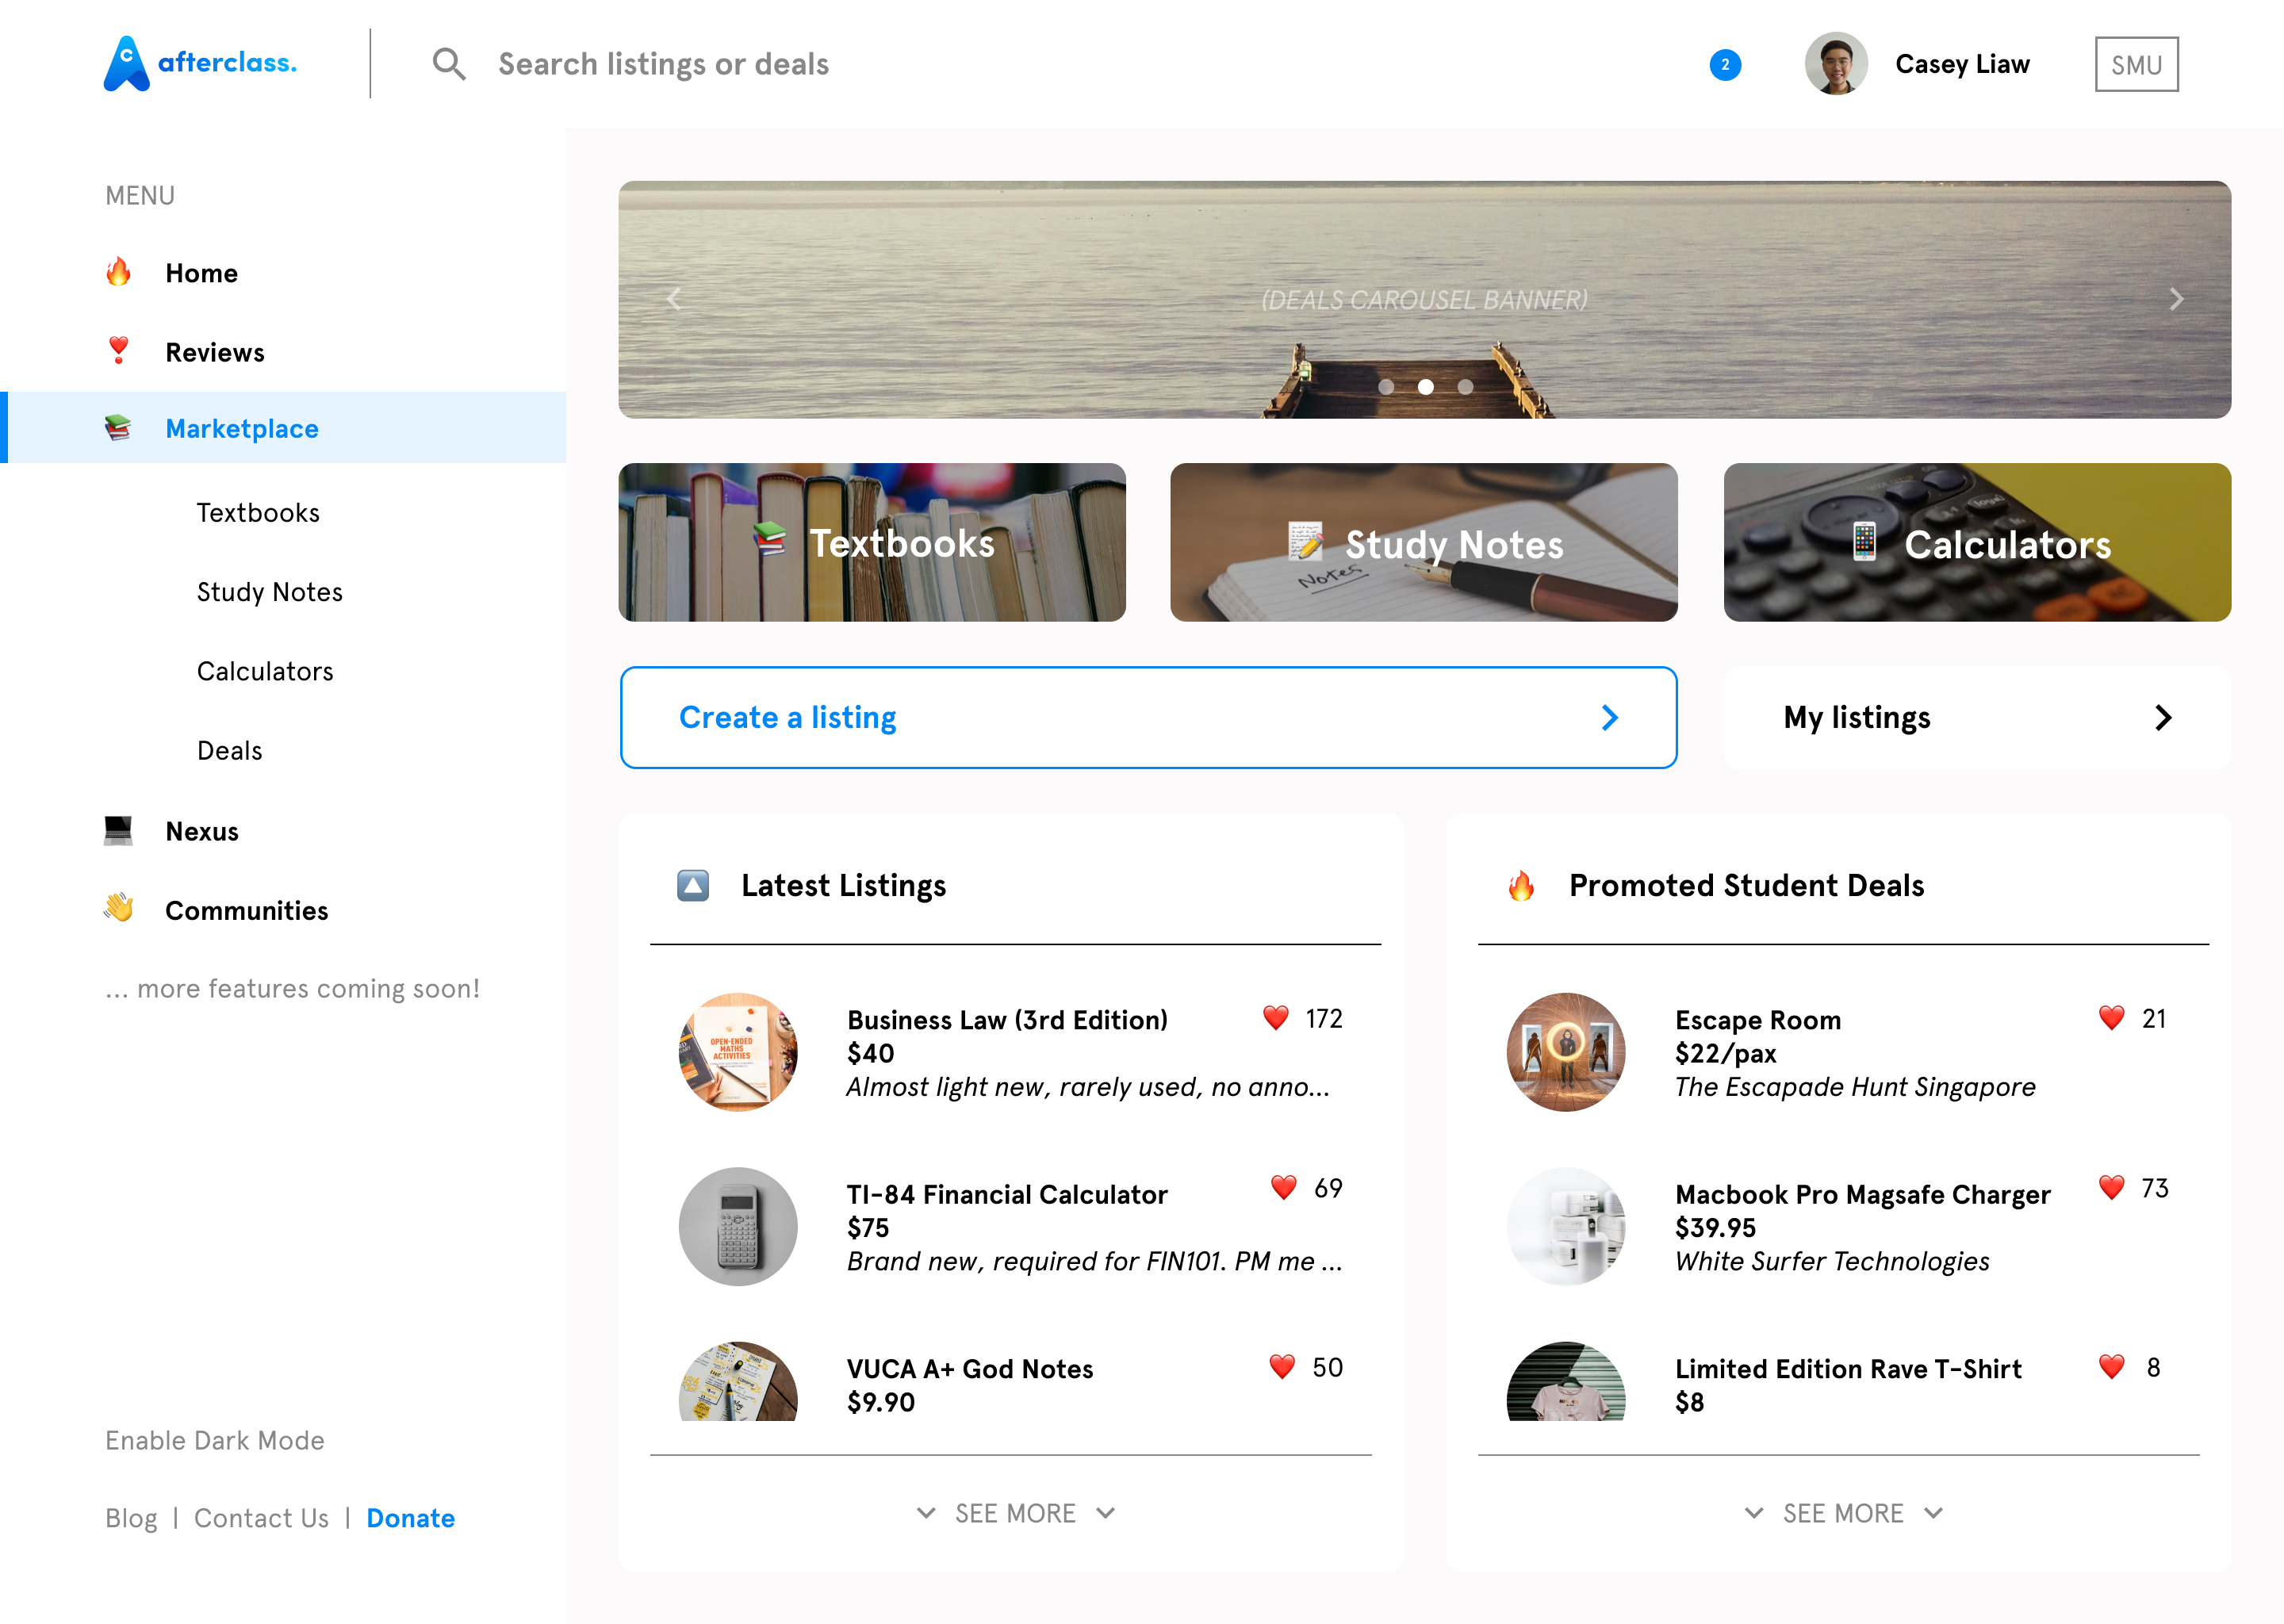Advance carousel with the right arrow

[x=2175, y=299]
